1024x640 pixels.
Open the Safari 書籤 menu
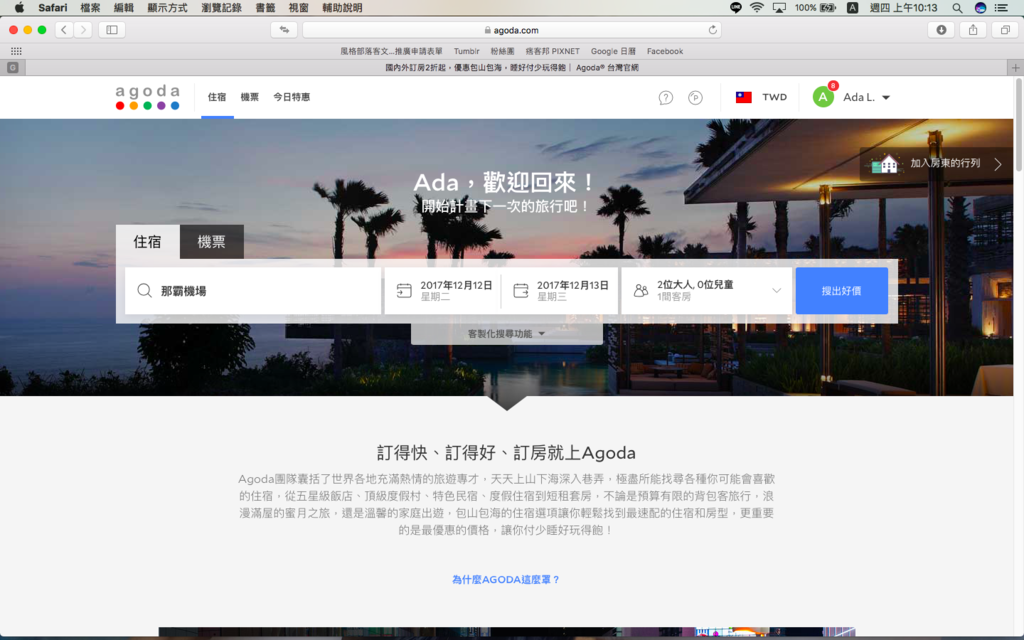click(265, 8)
